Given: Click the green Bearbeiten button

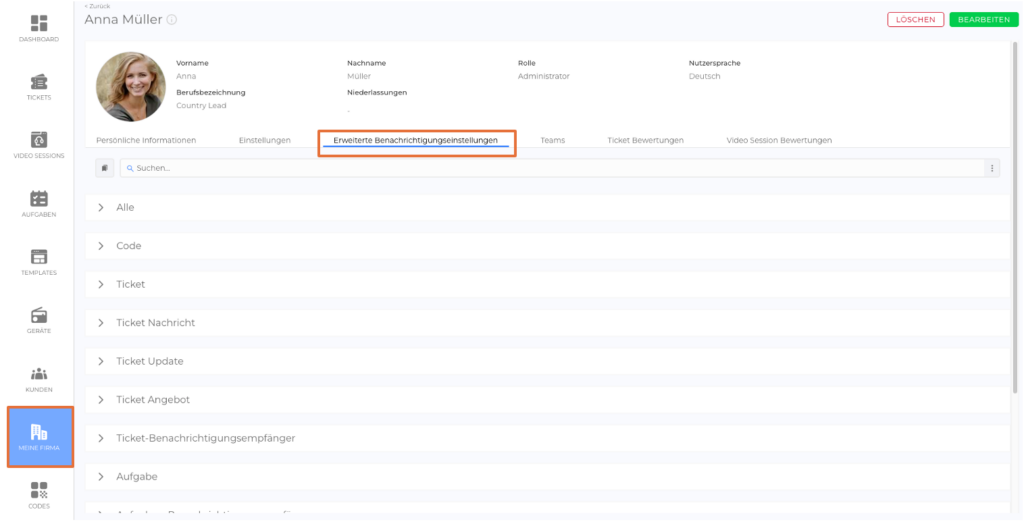Looking at the screenshot, I should (983, 19).
